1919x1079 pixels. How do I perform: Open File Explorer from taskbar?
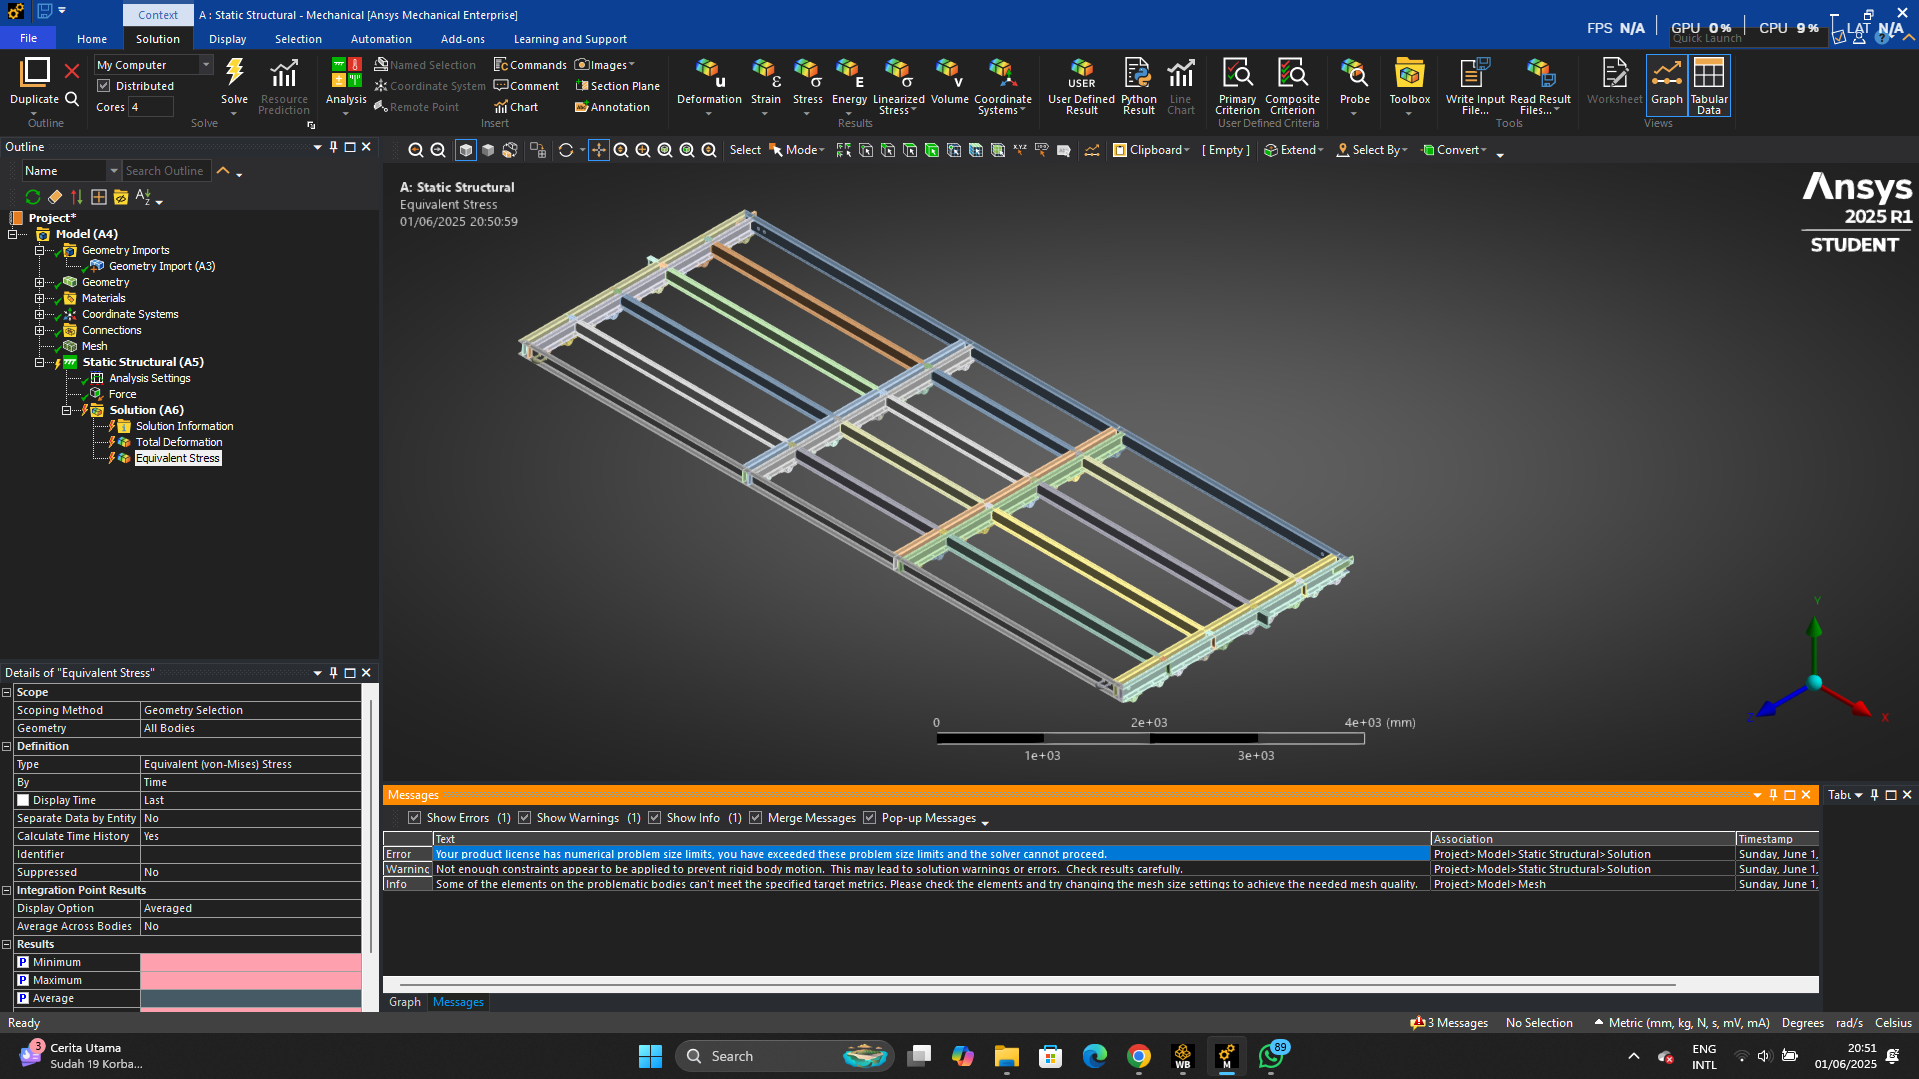point(1006,1056)
